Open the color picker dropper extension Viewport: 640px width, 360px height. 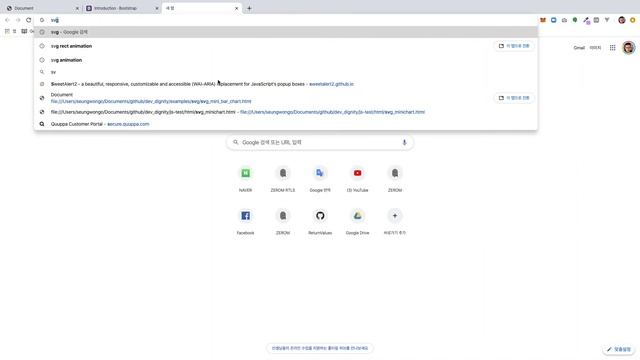click(x=586, y=20)
